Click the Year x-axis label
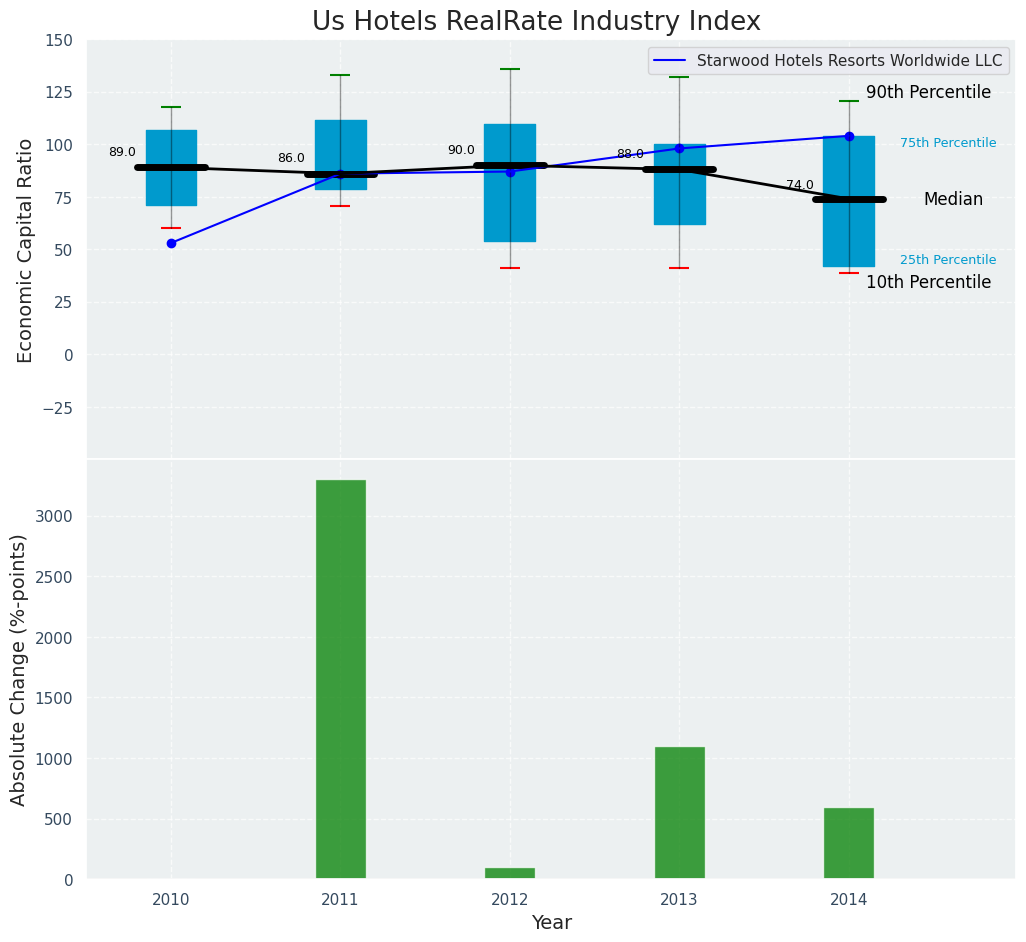Viewport: 1026px width, 942px height. pos(551,923)
